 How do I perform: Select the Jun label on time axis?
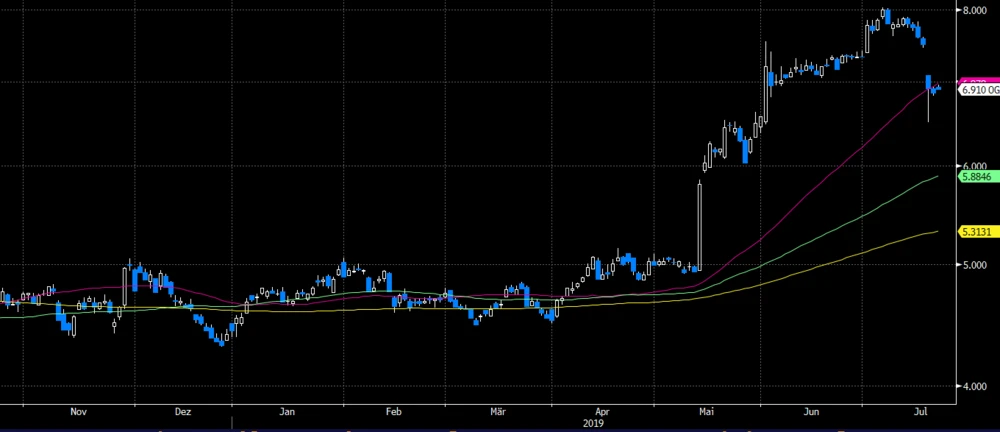click(x=813, y=411)
